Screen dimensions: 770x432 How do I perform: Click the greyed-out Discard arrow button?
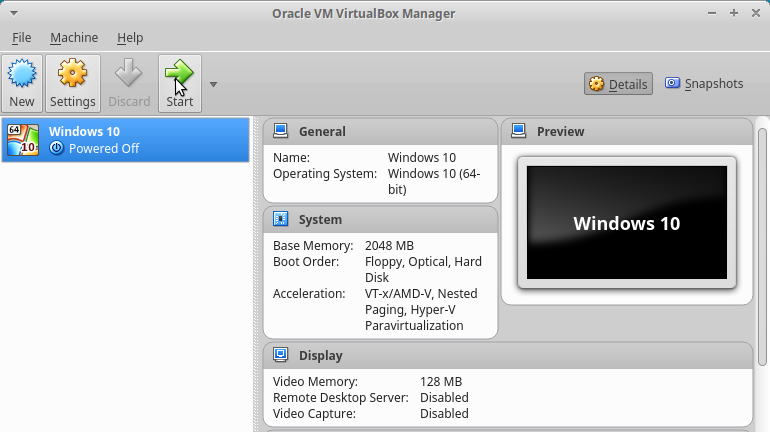click(x=129, y=83)
